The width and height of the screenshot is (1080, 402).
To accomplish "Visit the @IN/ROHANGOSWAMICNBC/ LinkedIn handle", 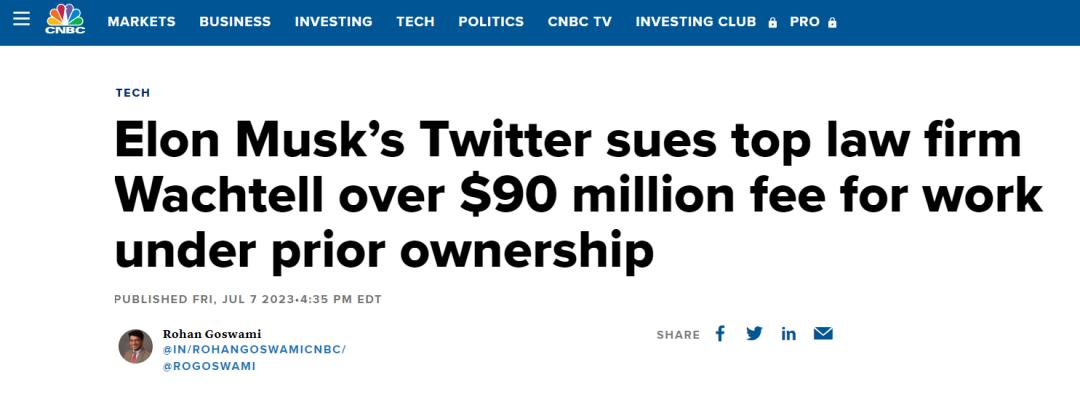I will click(254, 349).
